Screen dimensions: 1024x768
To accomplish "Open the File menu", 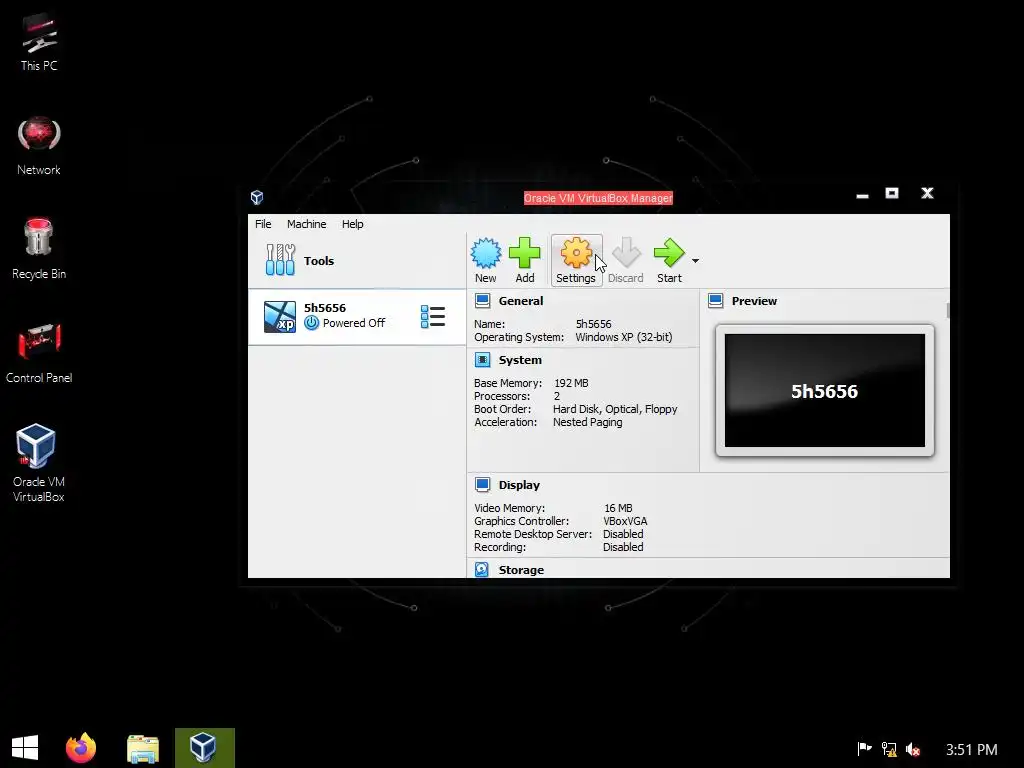I will (x=263, y=224).
